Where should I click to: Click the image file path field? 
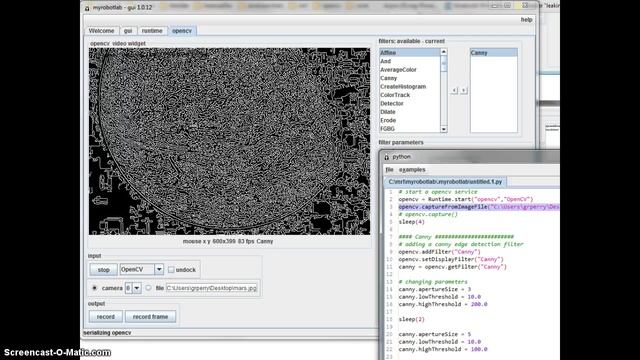pyautogui.click(x=211, y=288)
